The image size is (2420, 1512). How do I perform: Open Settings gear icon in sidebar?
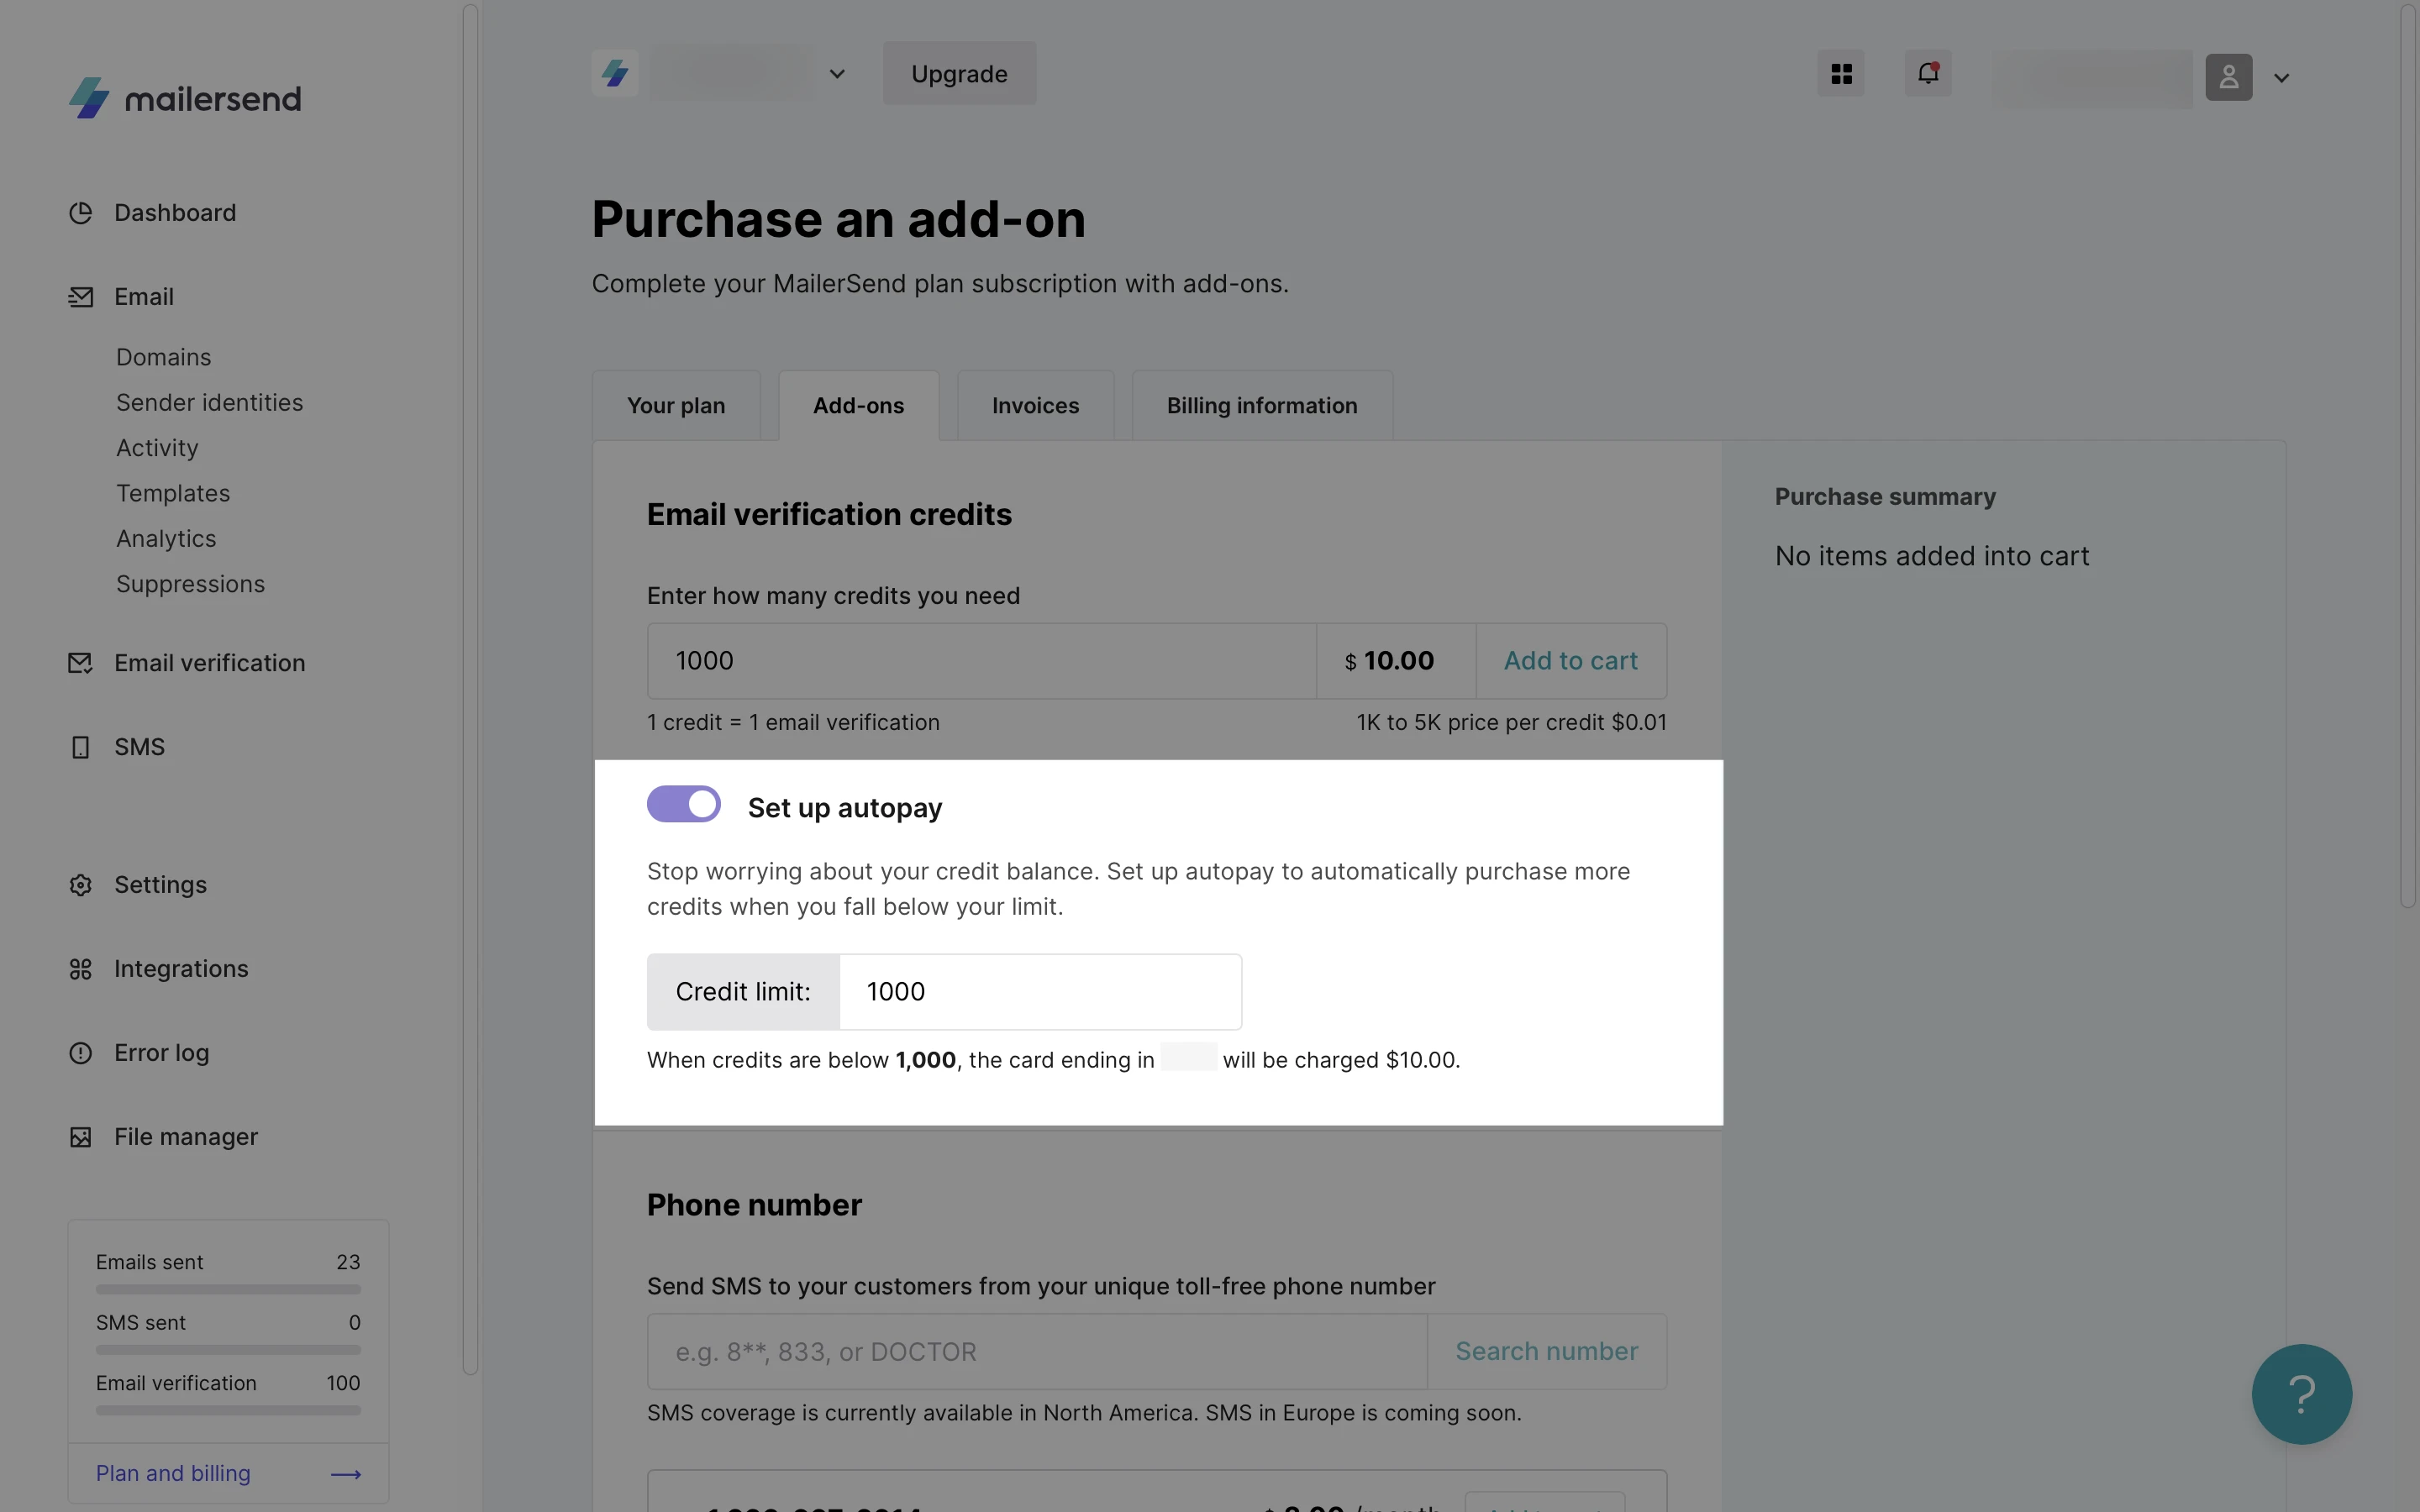80,885
